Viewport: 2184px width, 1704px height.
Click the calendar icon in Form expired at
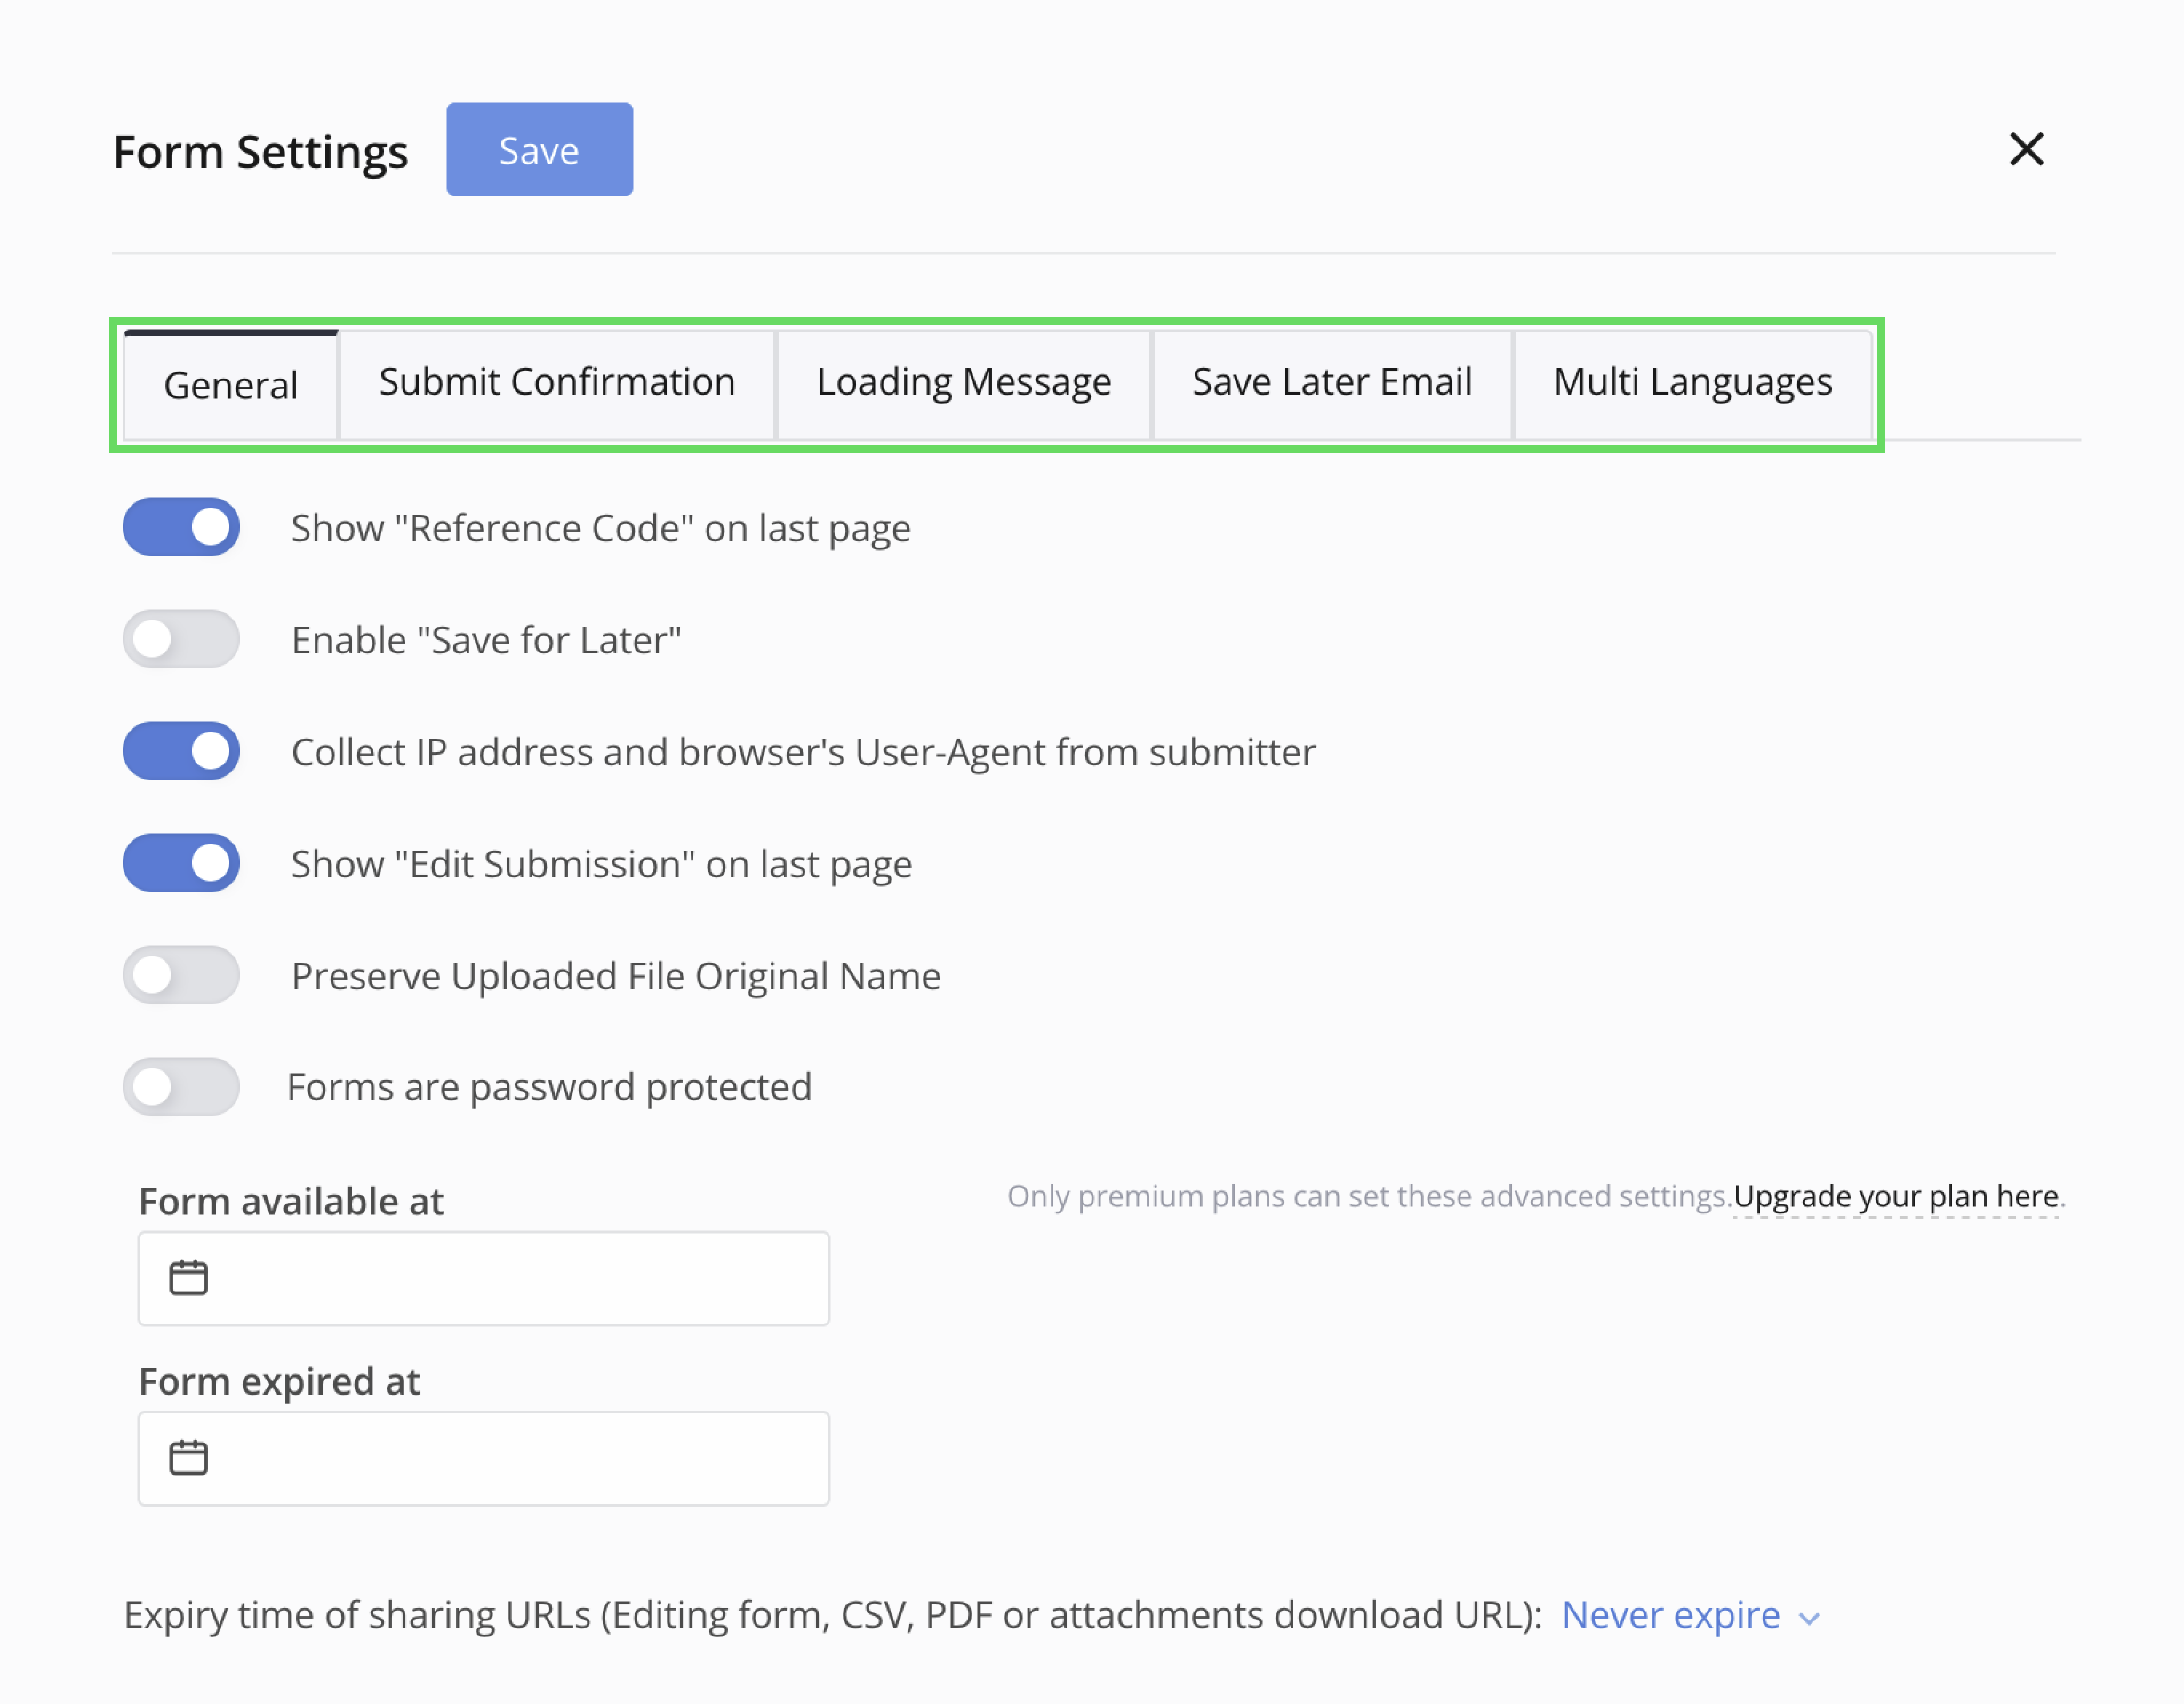[x=188, y=1457]
